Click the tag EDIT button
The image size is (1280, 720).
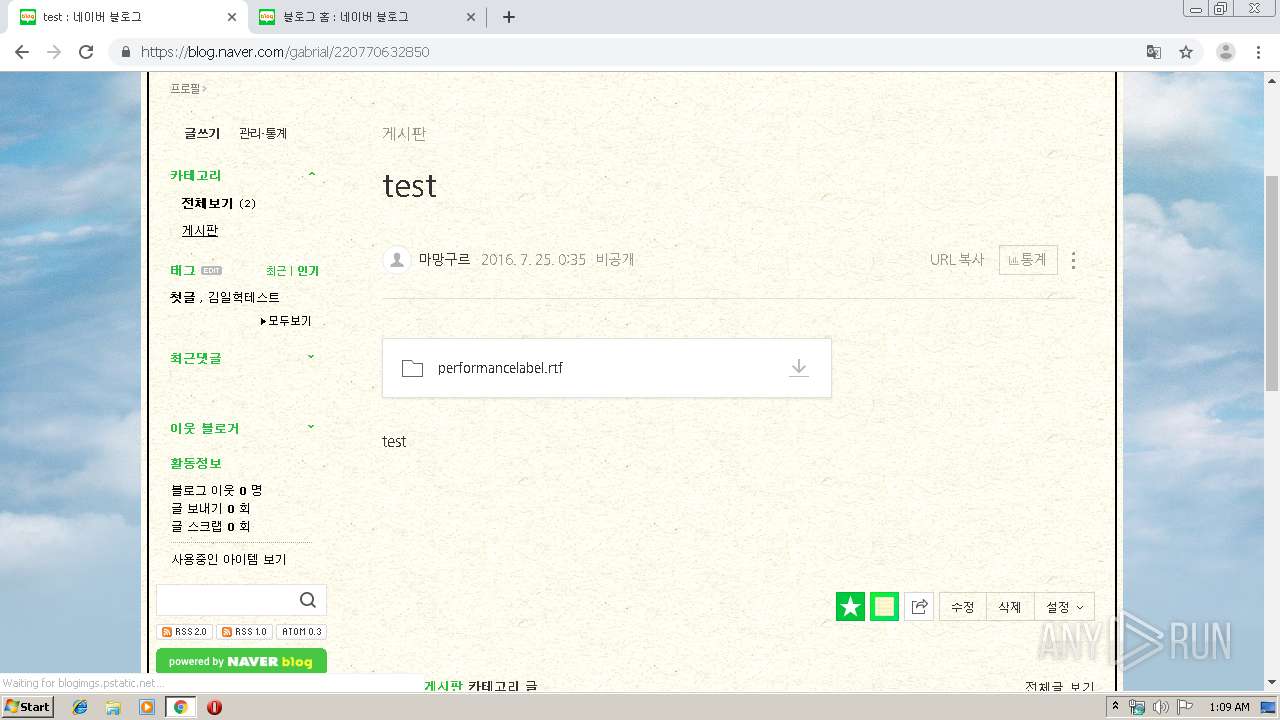(x=211, y=271)
